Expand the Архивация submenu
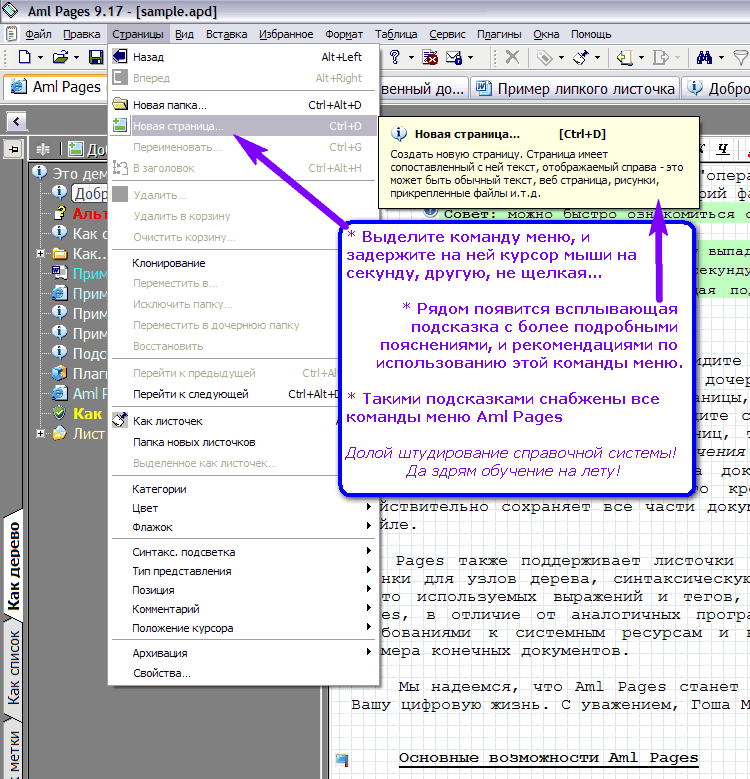This screenshot has height=779, width=750. (244, 653)
